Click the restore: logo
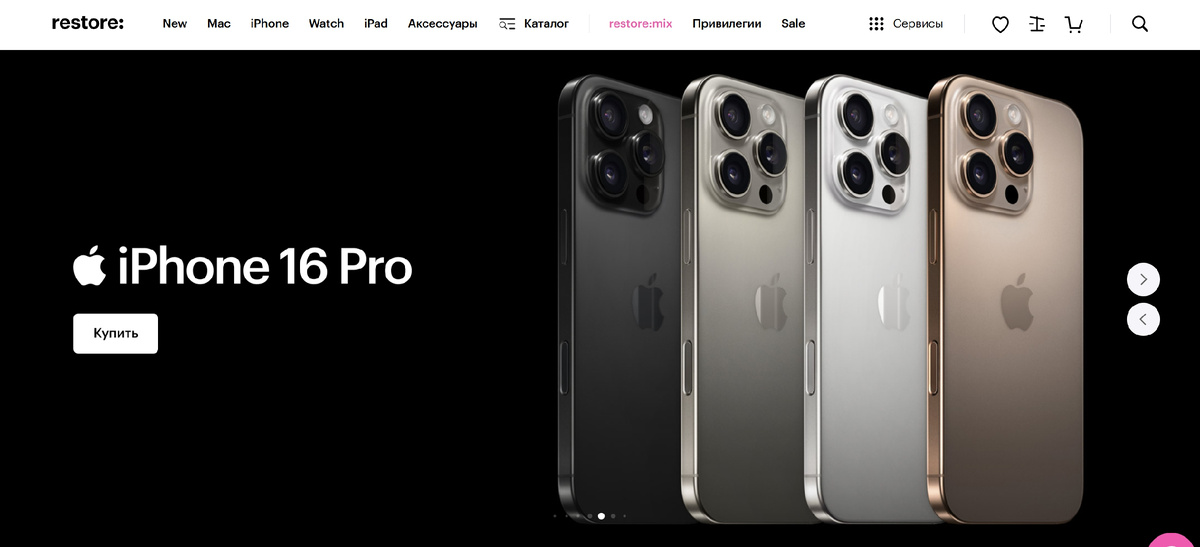Image resolution: width=1200 pixels, height=547 pixels. click(x=88, y=23)
